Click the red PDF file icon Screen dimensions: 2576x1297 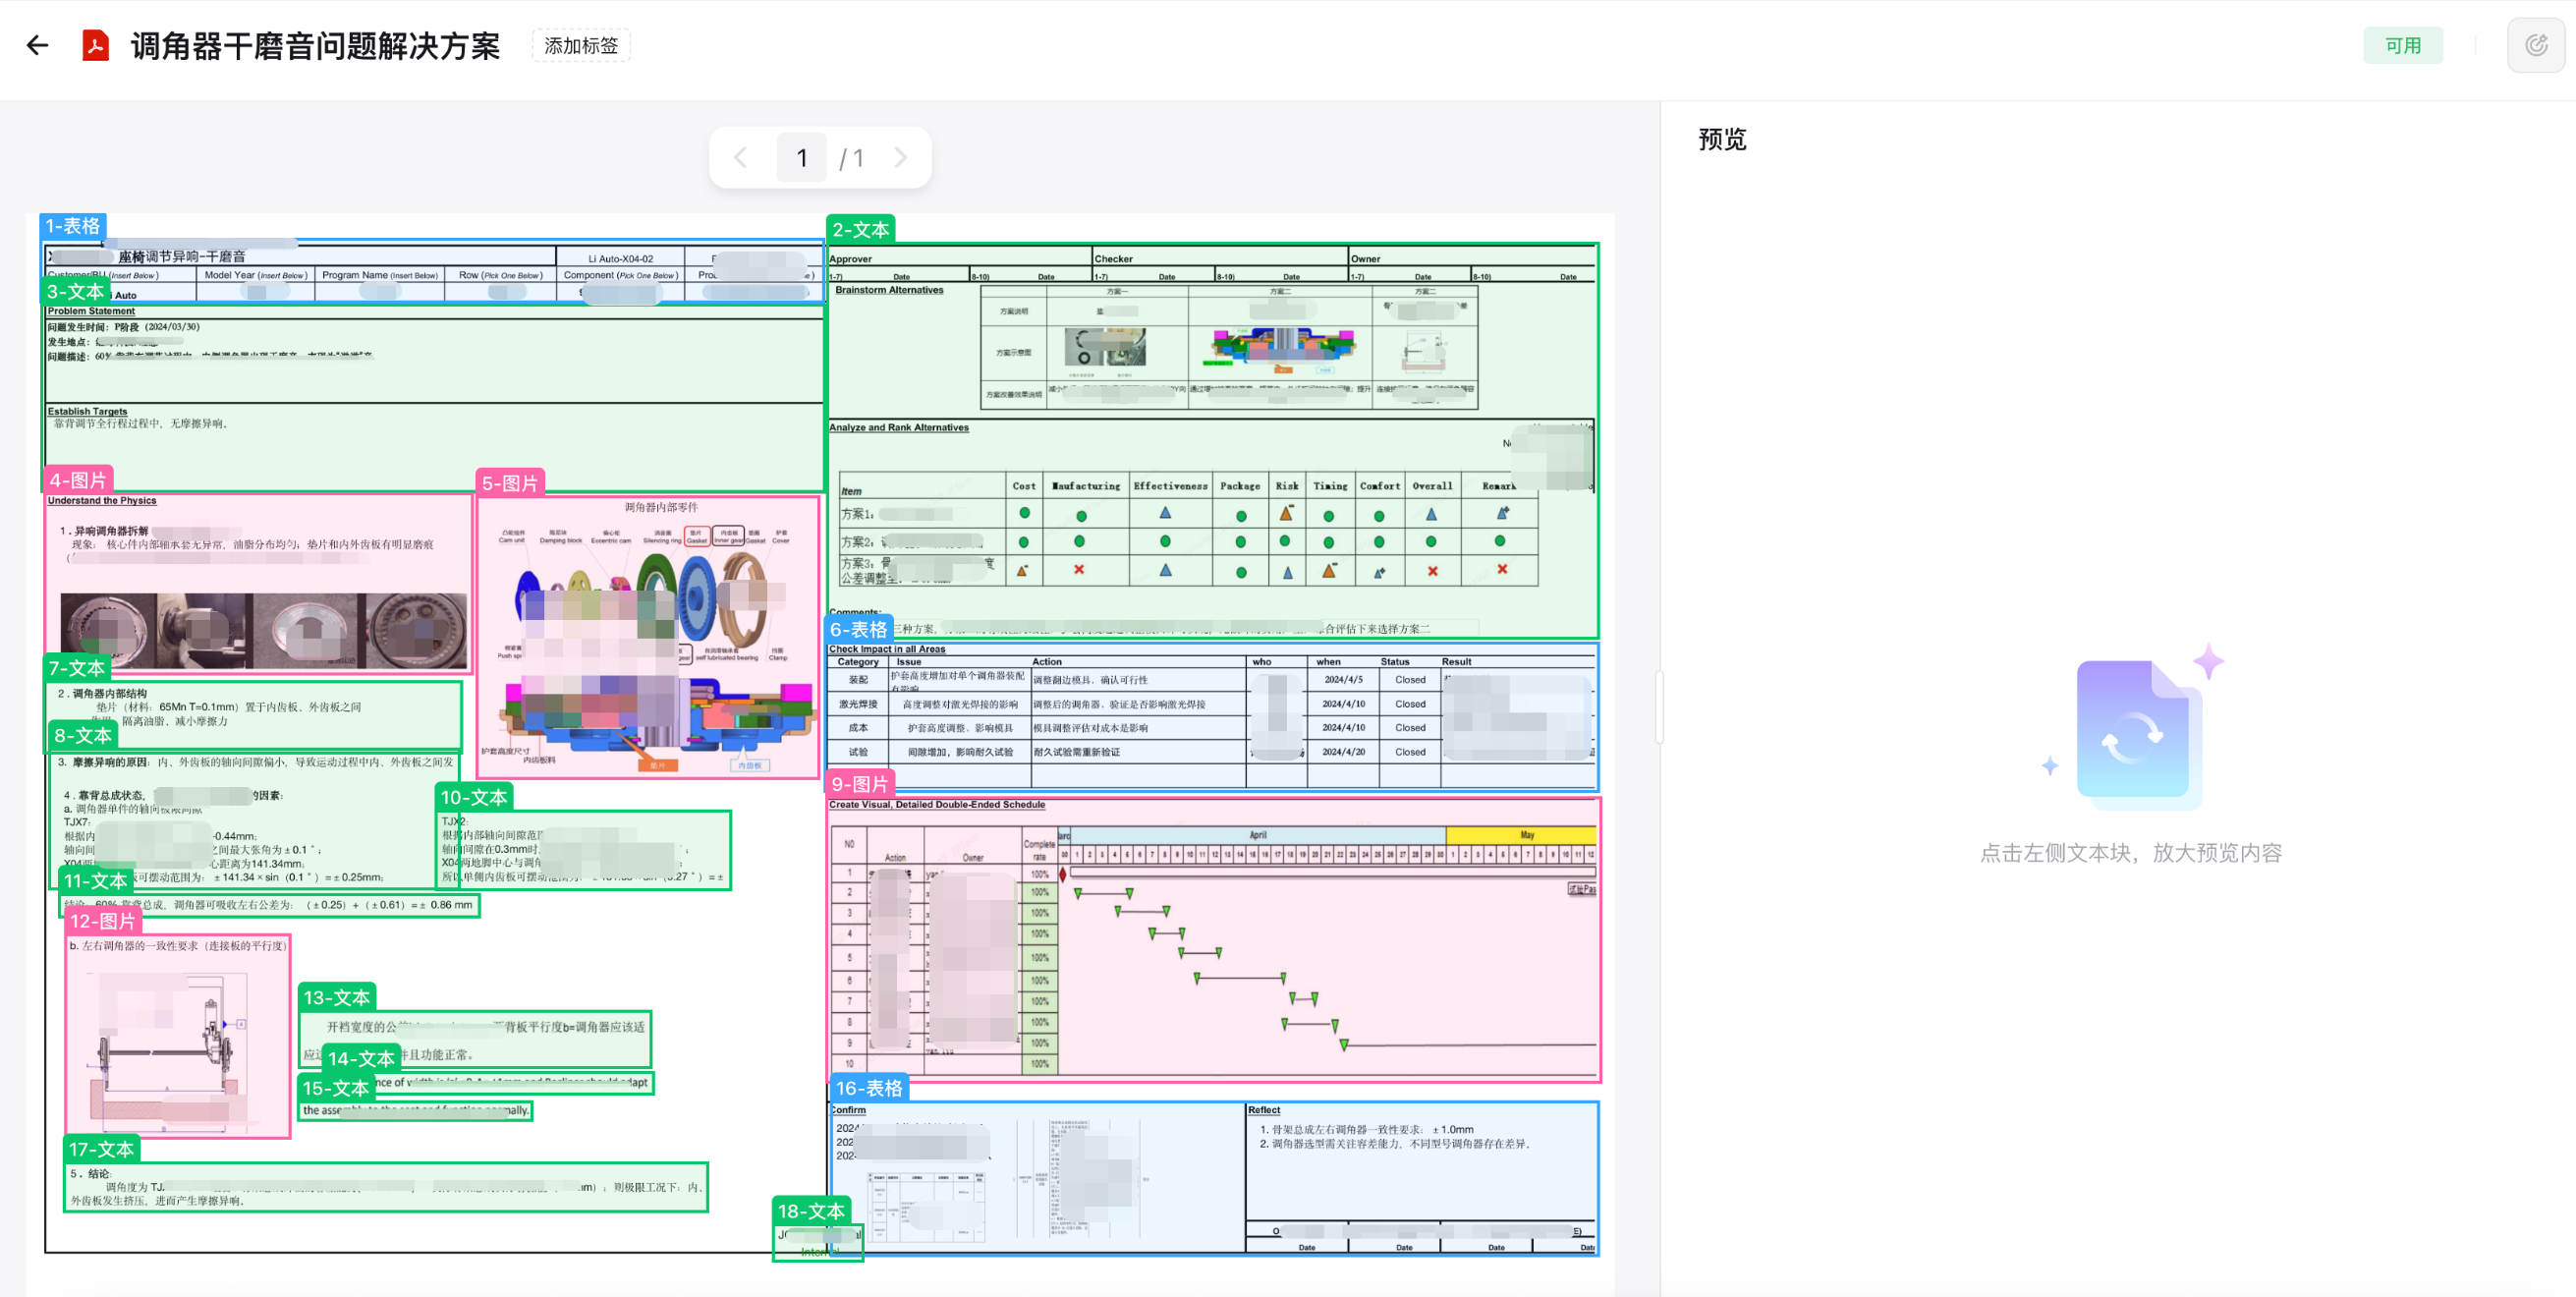(96, 45)
